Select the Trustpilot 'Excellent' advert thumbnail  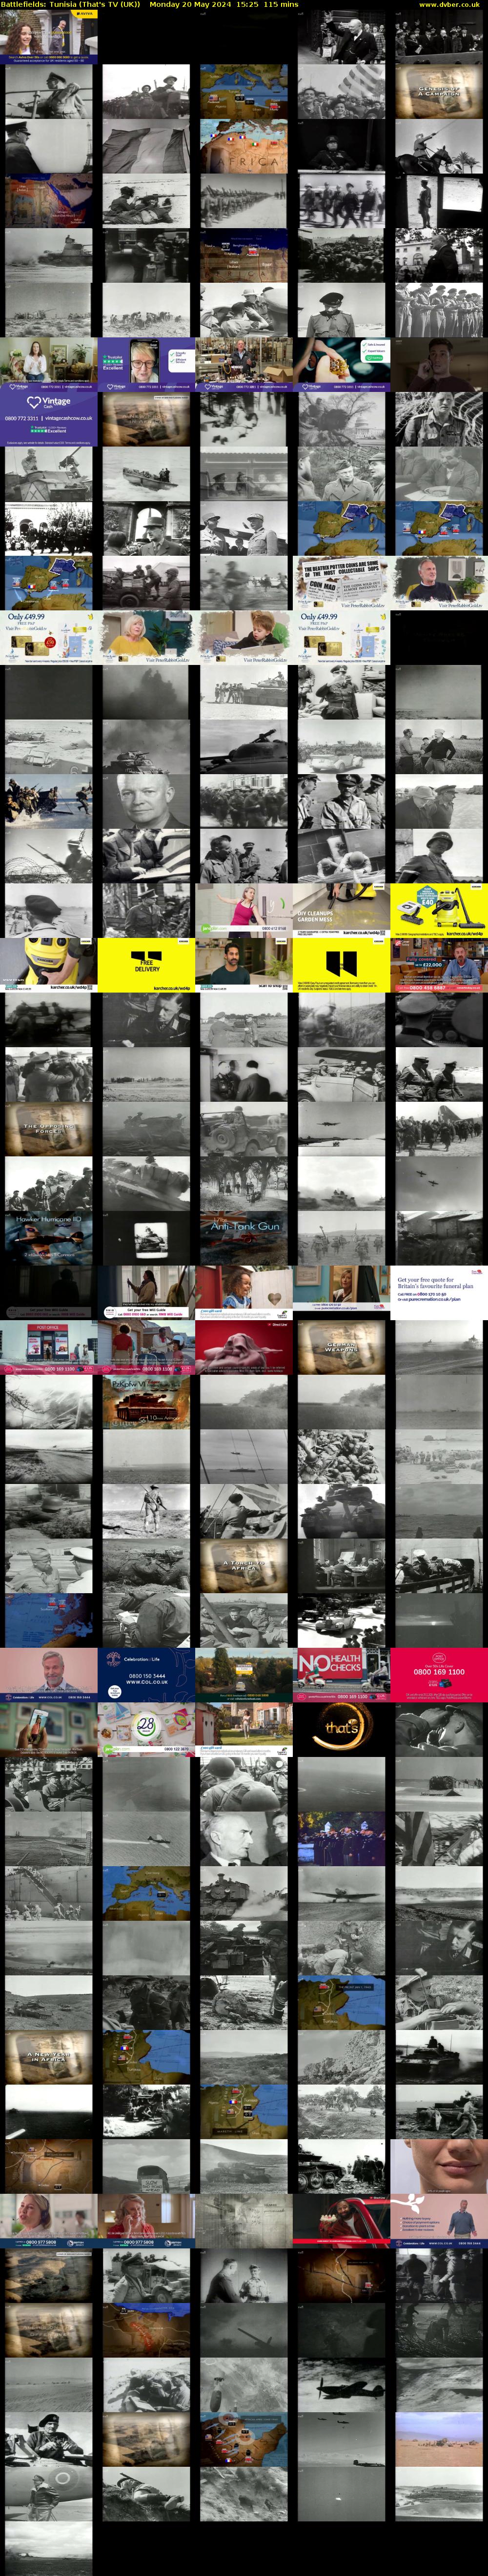(146, 364)
